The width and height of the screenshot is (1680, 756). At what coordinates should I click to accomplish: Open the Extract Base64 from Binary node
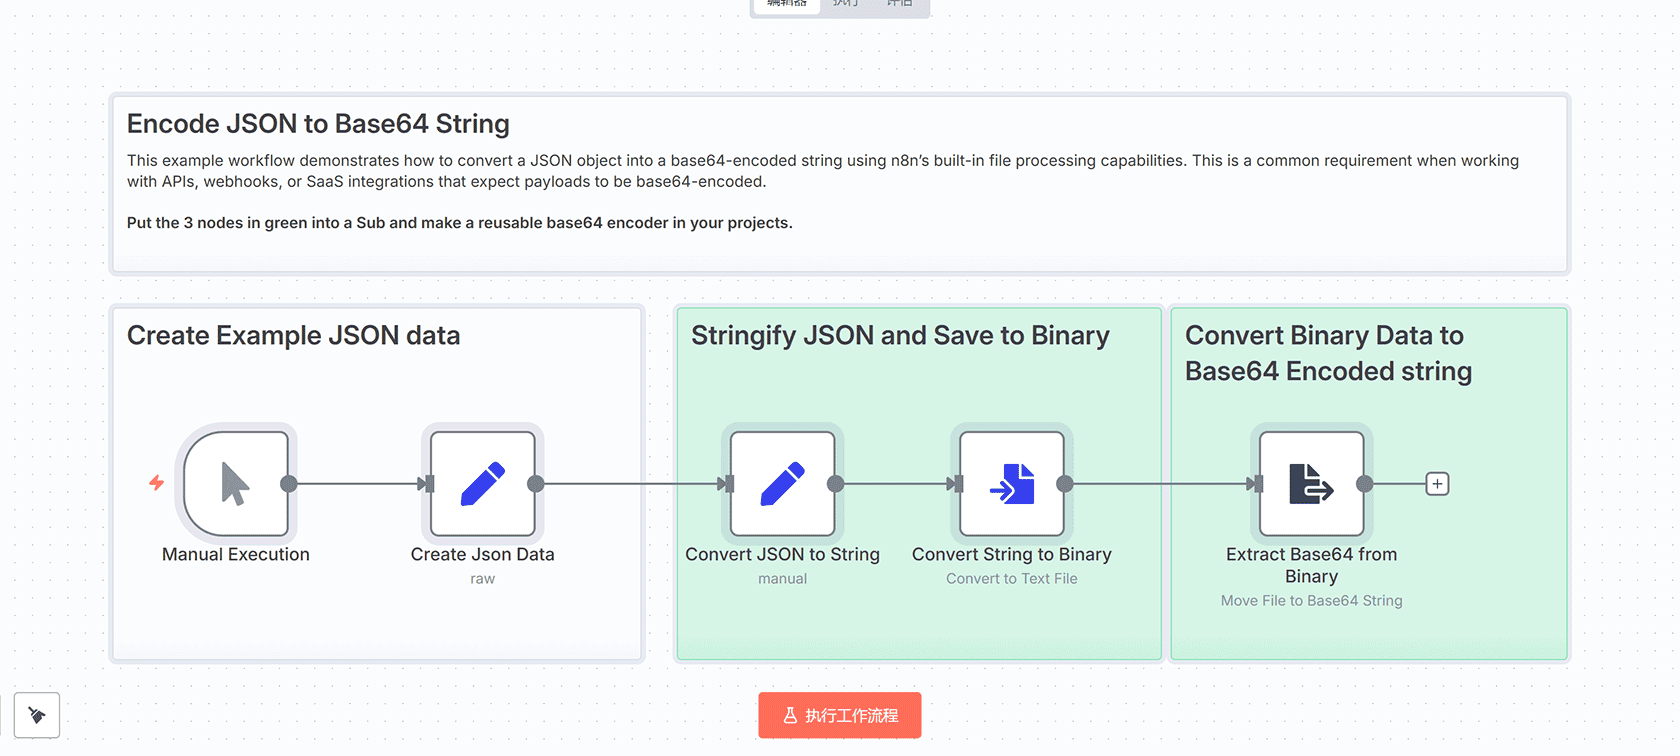1311,484
